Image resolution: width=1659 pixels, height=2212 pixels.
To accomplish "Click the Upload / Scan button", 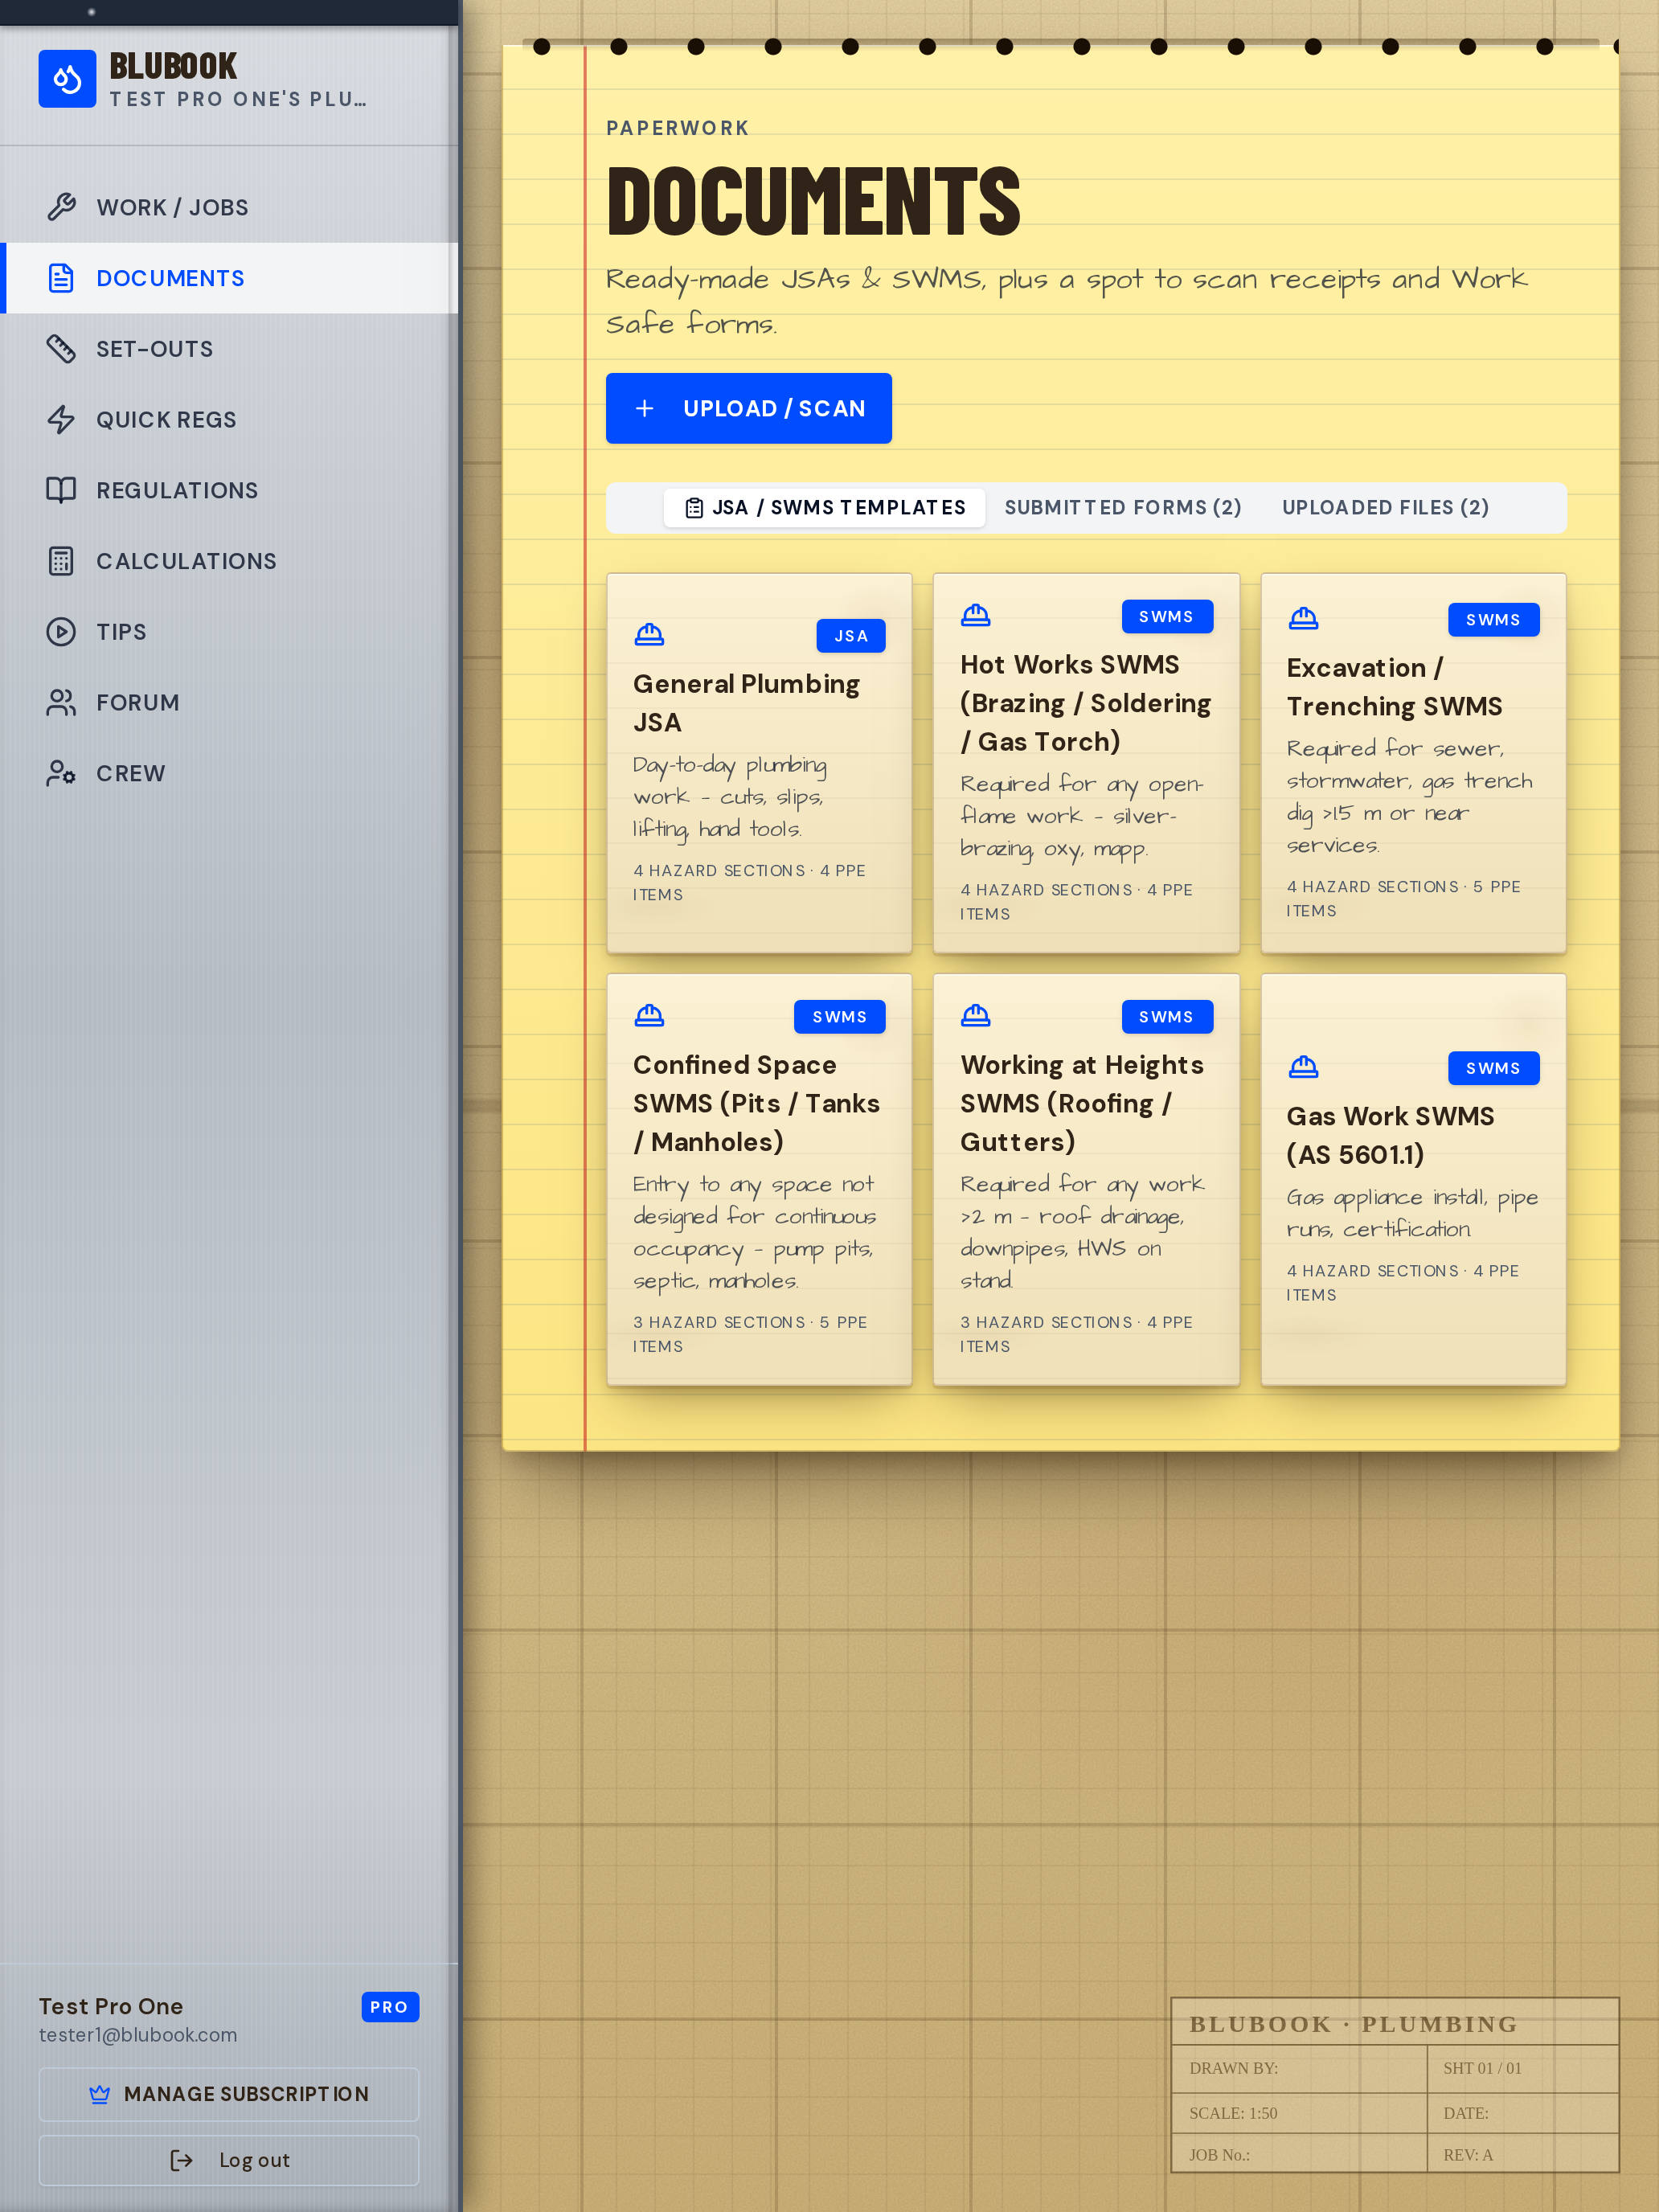I will coord(748,408).
